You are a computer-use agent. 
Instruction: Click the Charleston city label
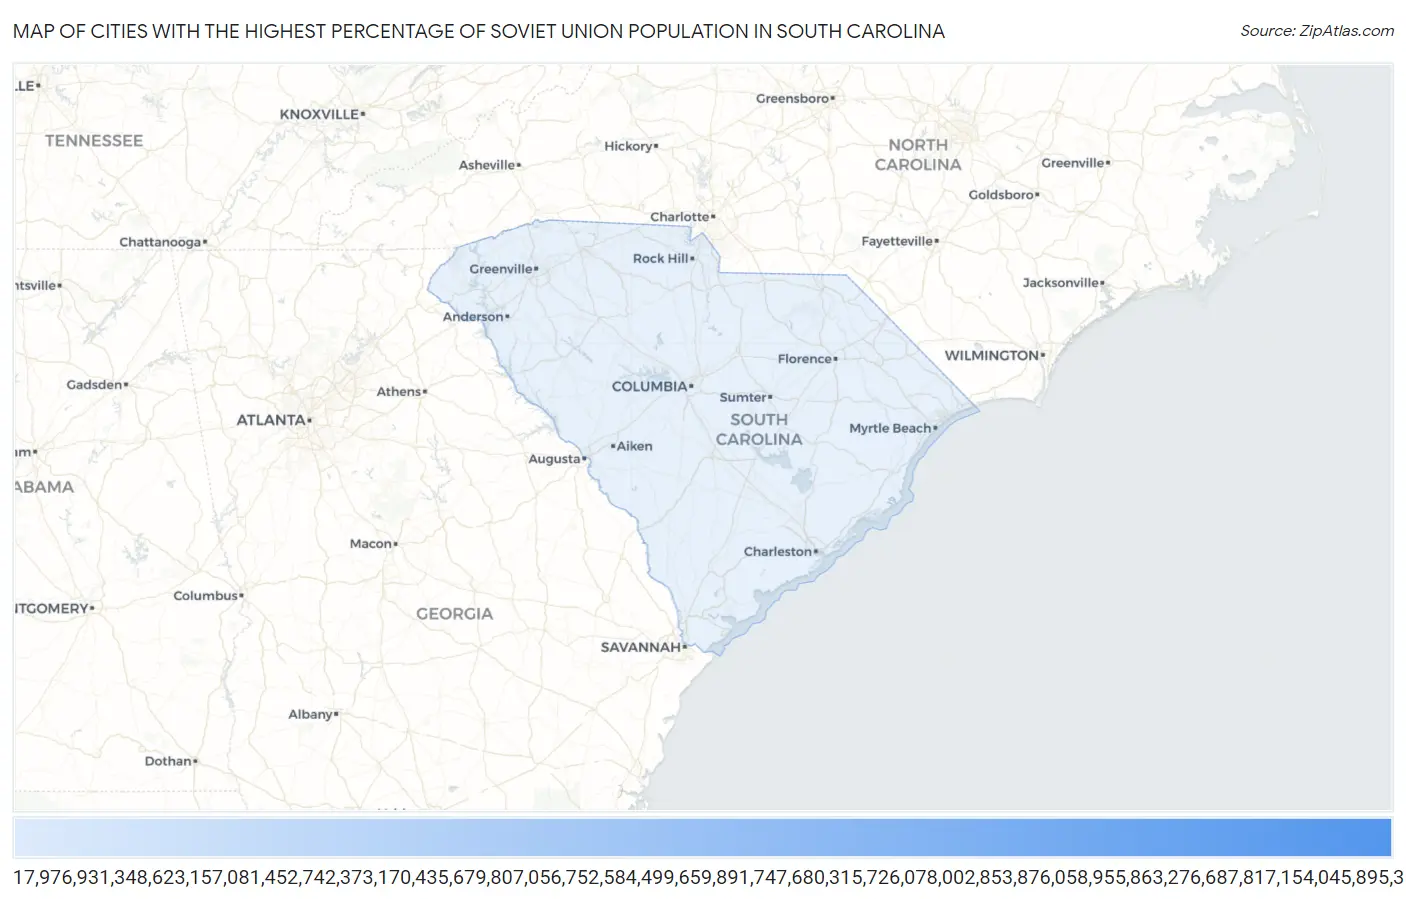tap(778, 551)
